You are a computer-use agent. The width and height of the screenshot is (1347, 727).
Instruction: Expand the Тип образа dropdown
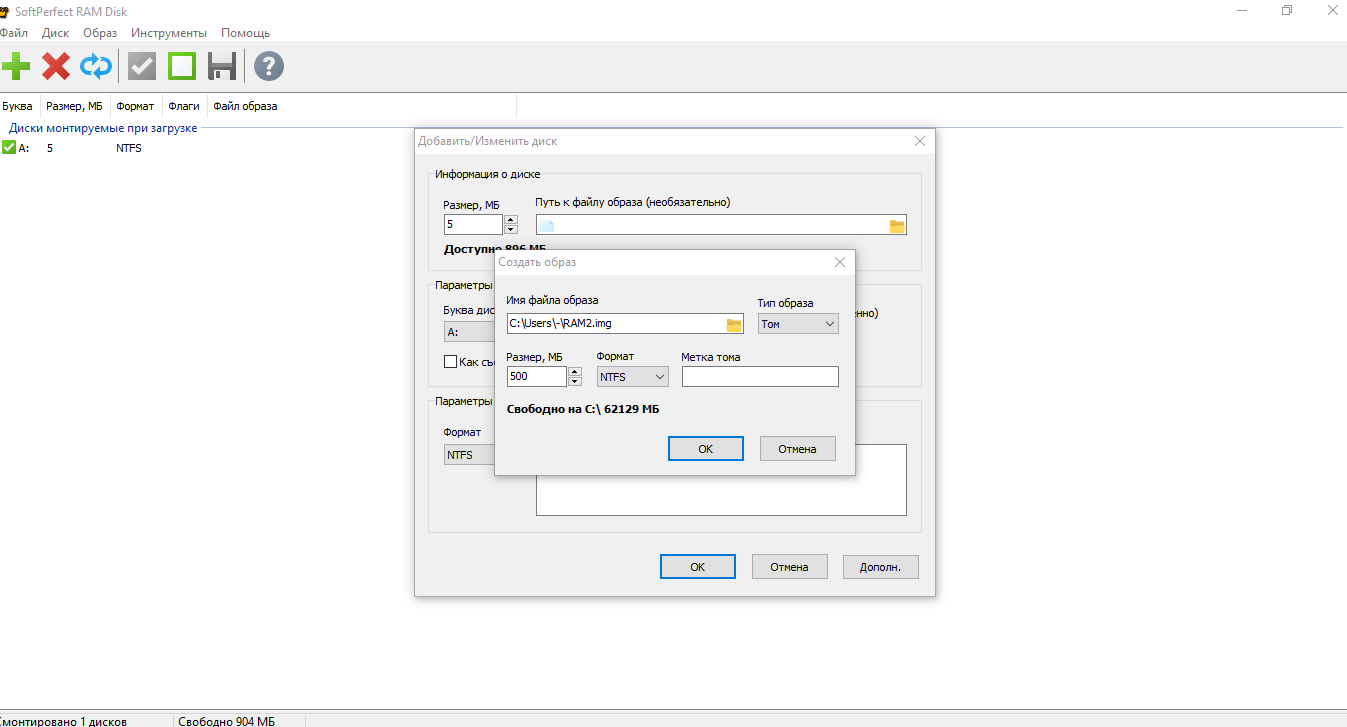[x=798, y=324]
